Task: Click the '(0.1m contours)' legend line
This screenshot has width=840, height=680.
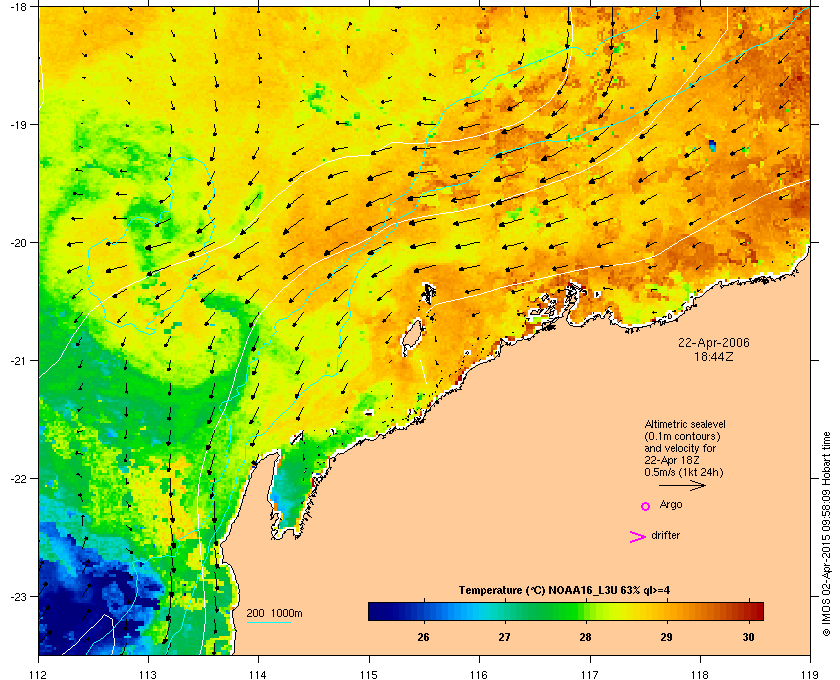Action: [x=682, y=436]
